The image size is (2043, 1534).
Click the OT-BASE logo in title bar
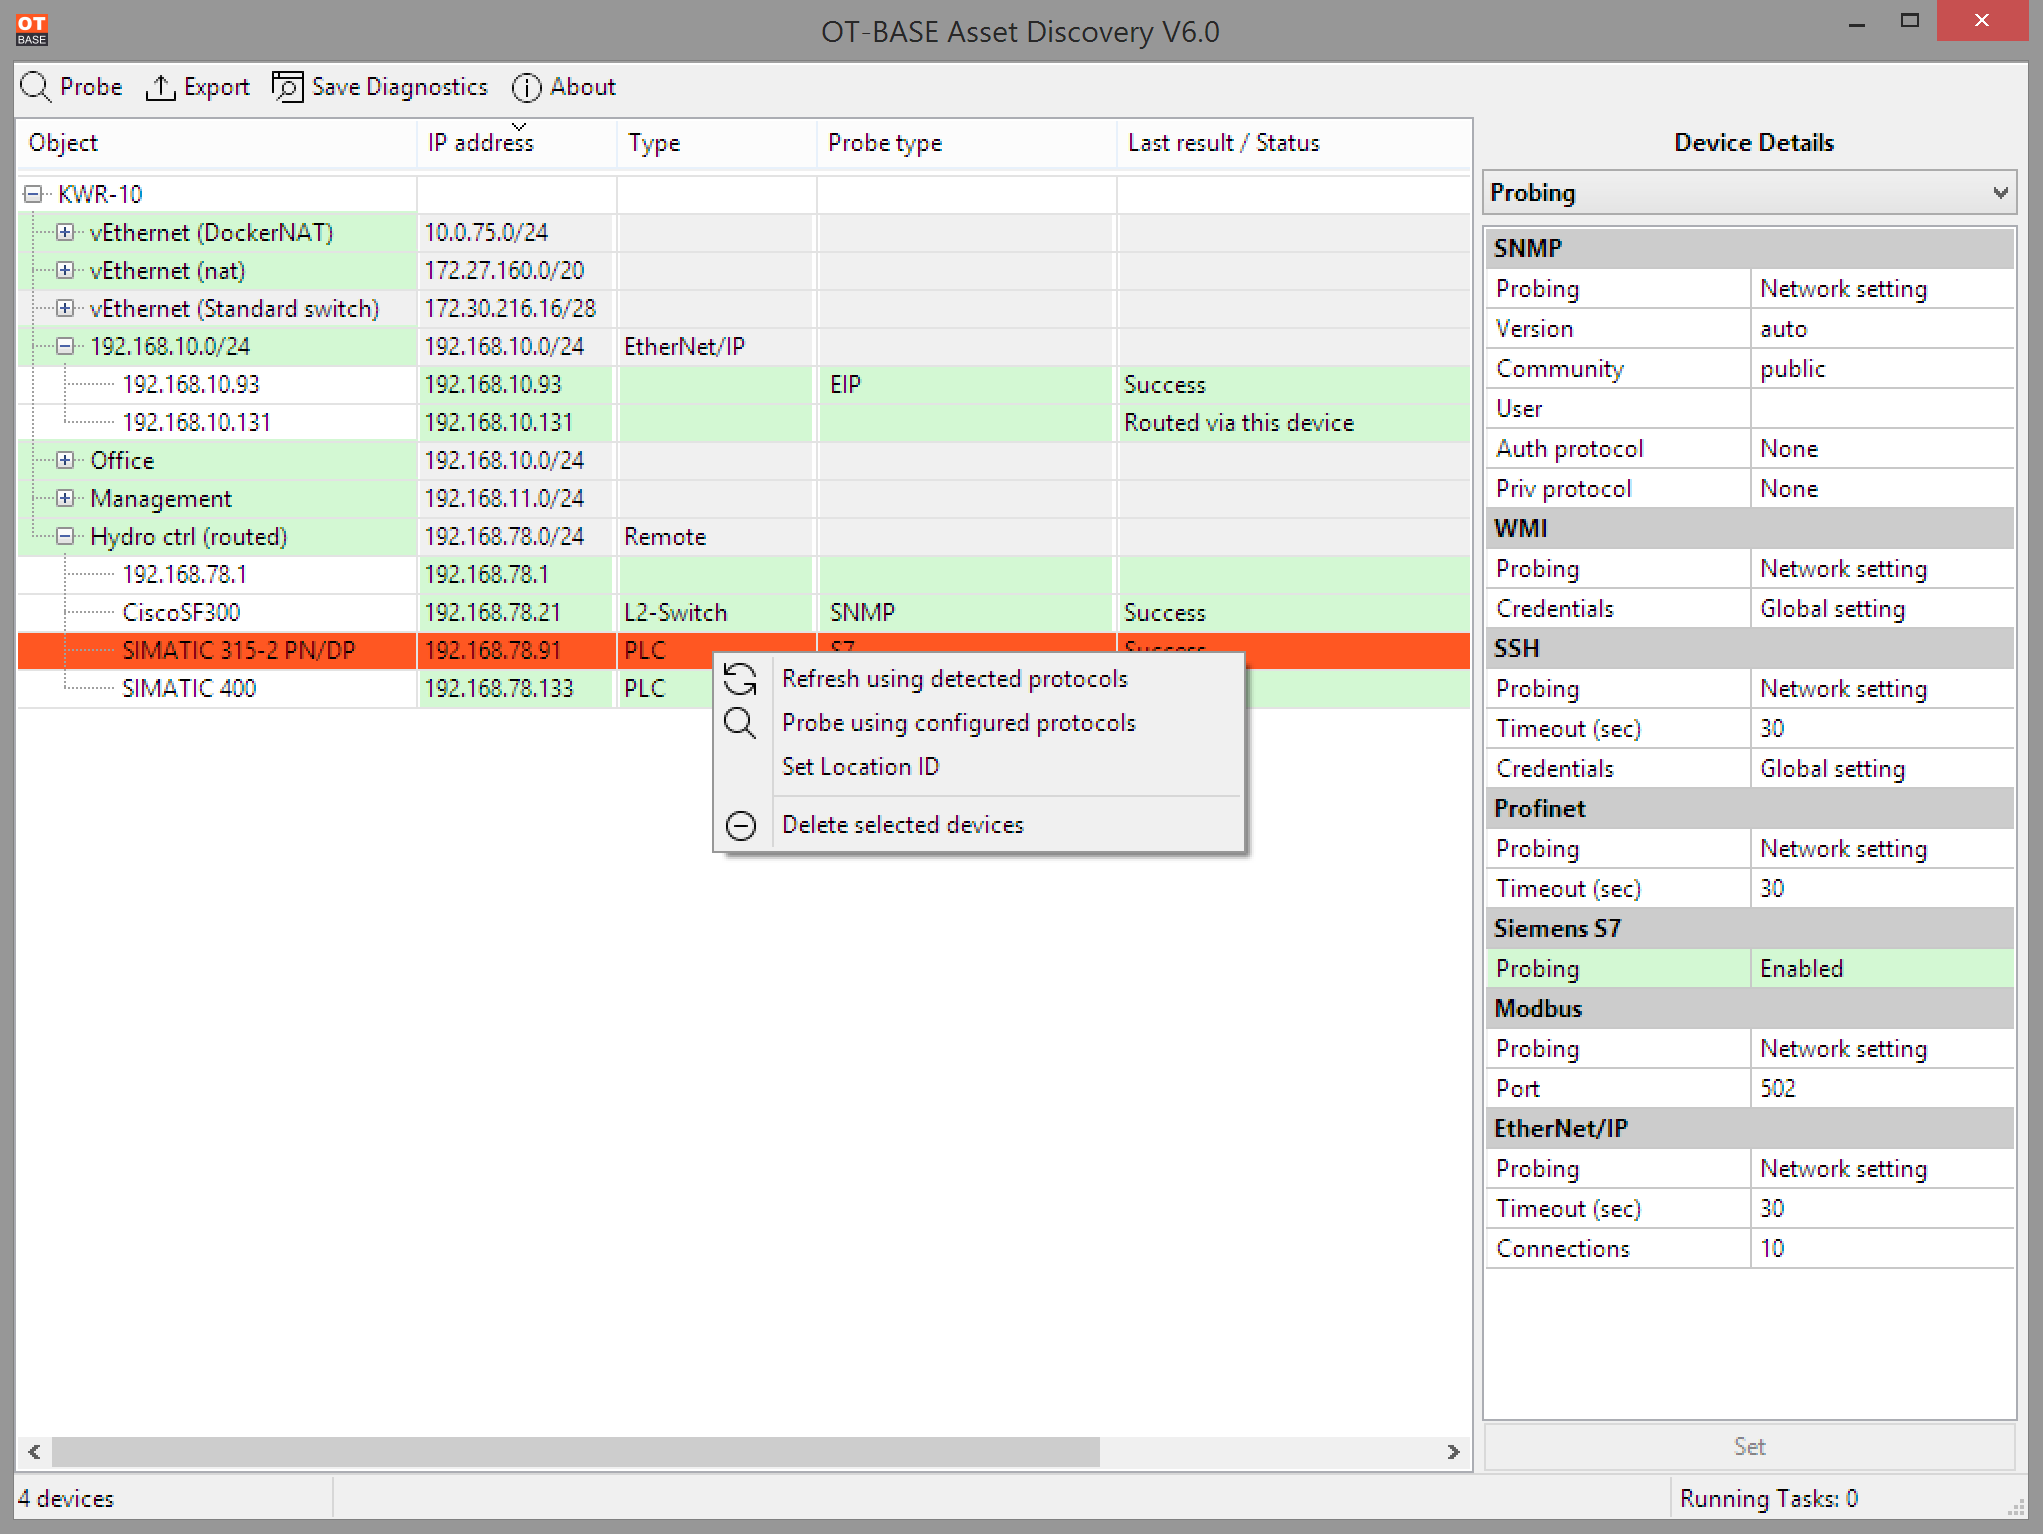(x=32, y=30)
